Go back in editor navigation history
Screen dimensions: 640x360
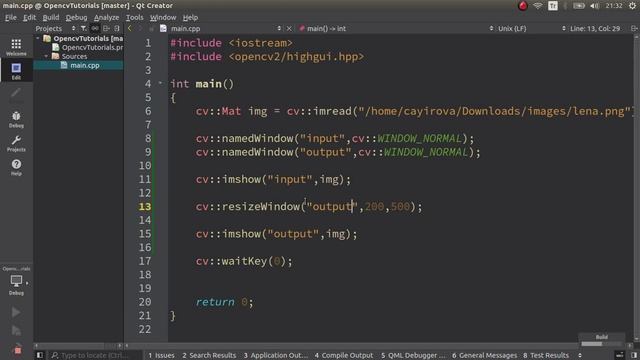(x=130, y=28)
